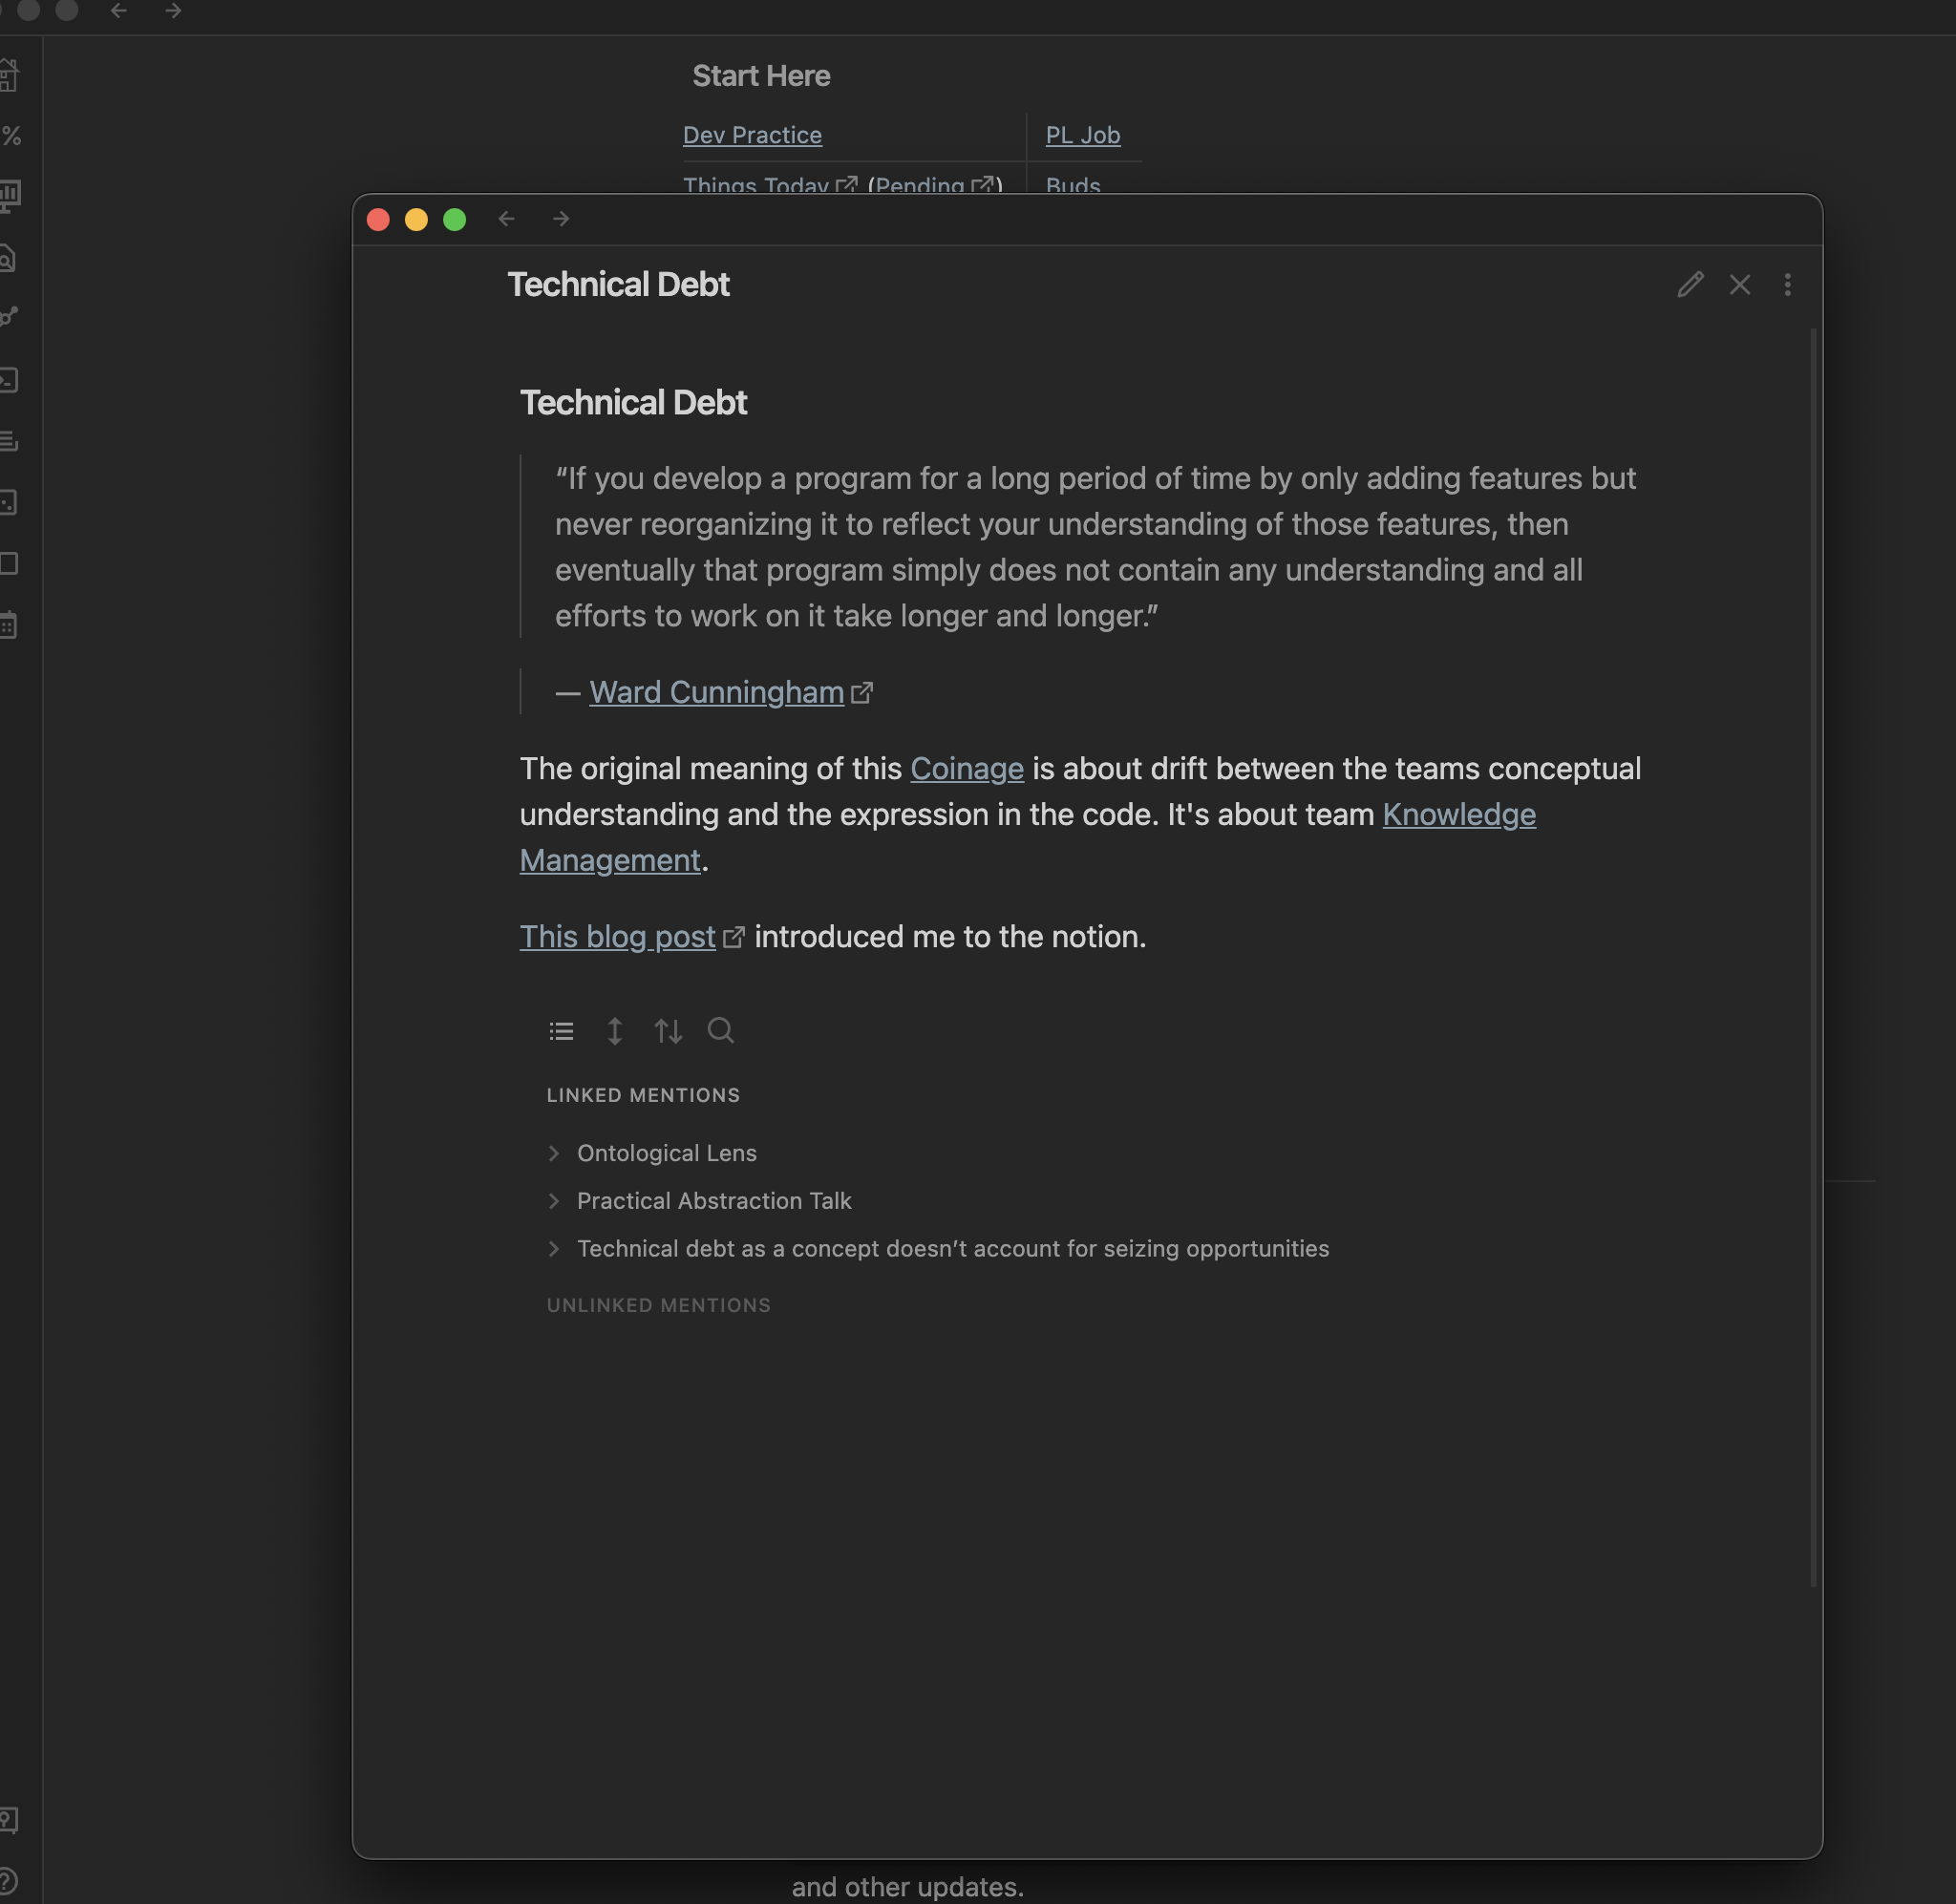
Task: Open the Ward Cunningham external link
Action: pos(716,692)
